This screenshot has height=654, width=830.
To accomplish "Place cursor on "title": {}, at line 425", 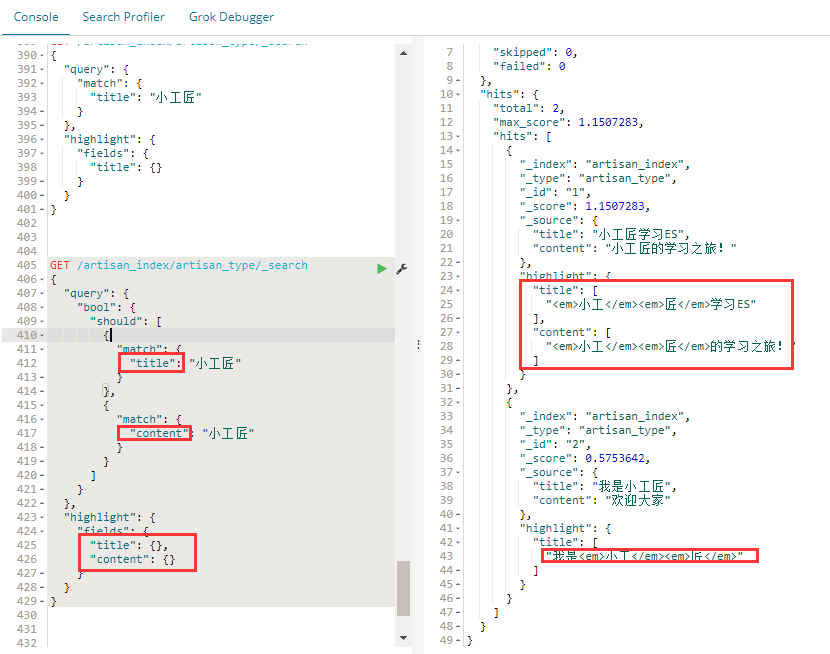I will click(x=129, y=545).
